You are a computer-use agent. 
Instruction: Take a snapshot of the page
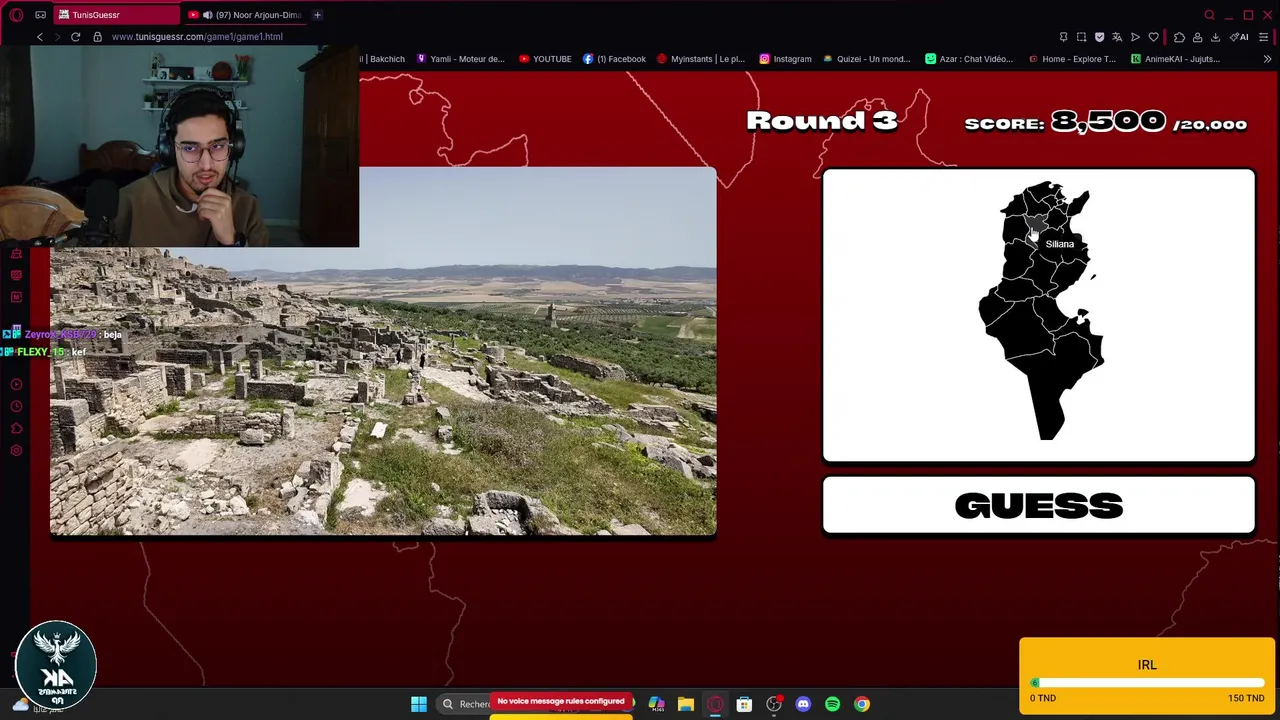point(1081,37)
